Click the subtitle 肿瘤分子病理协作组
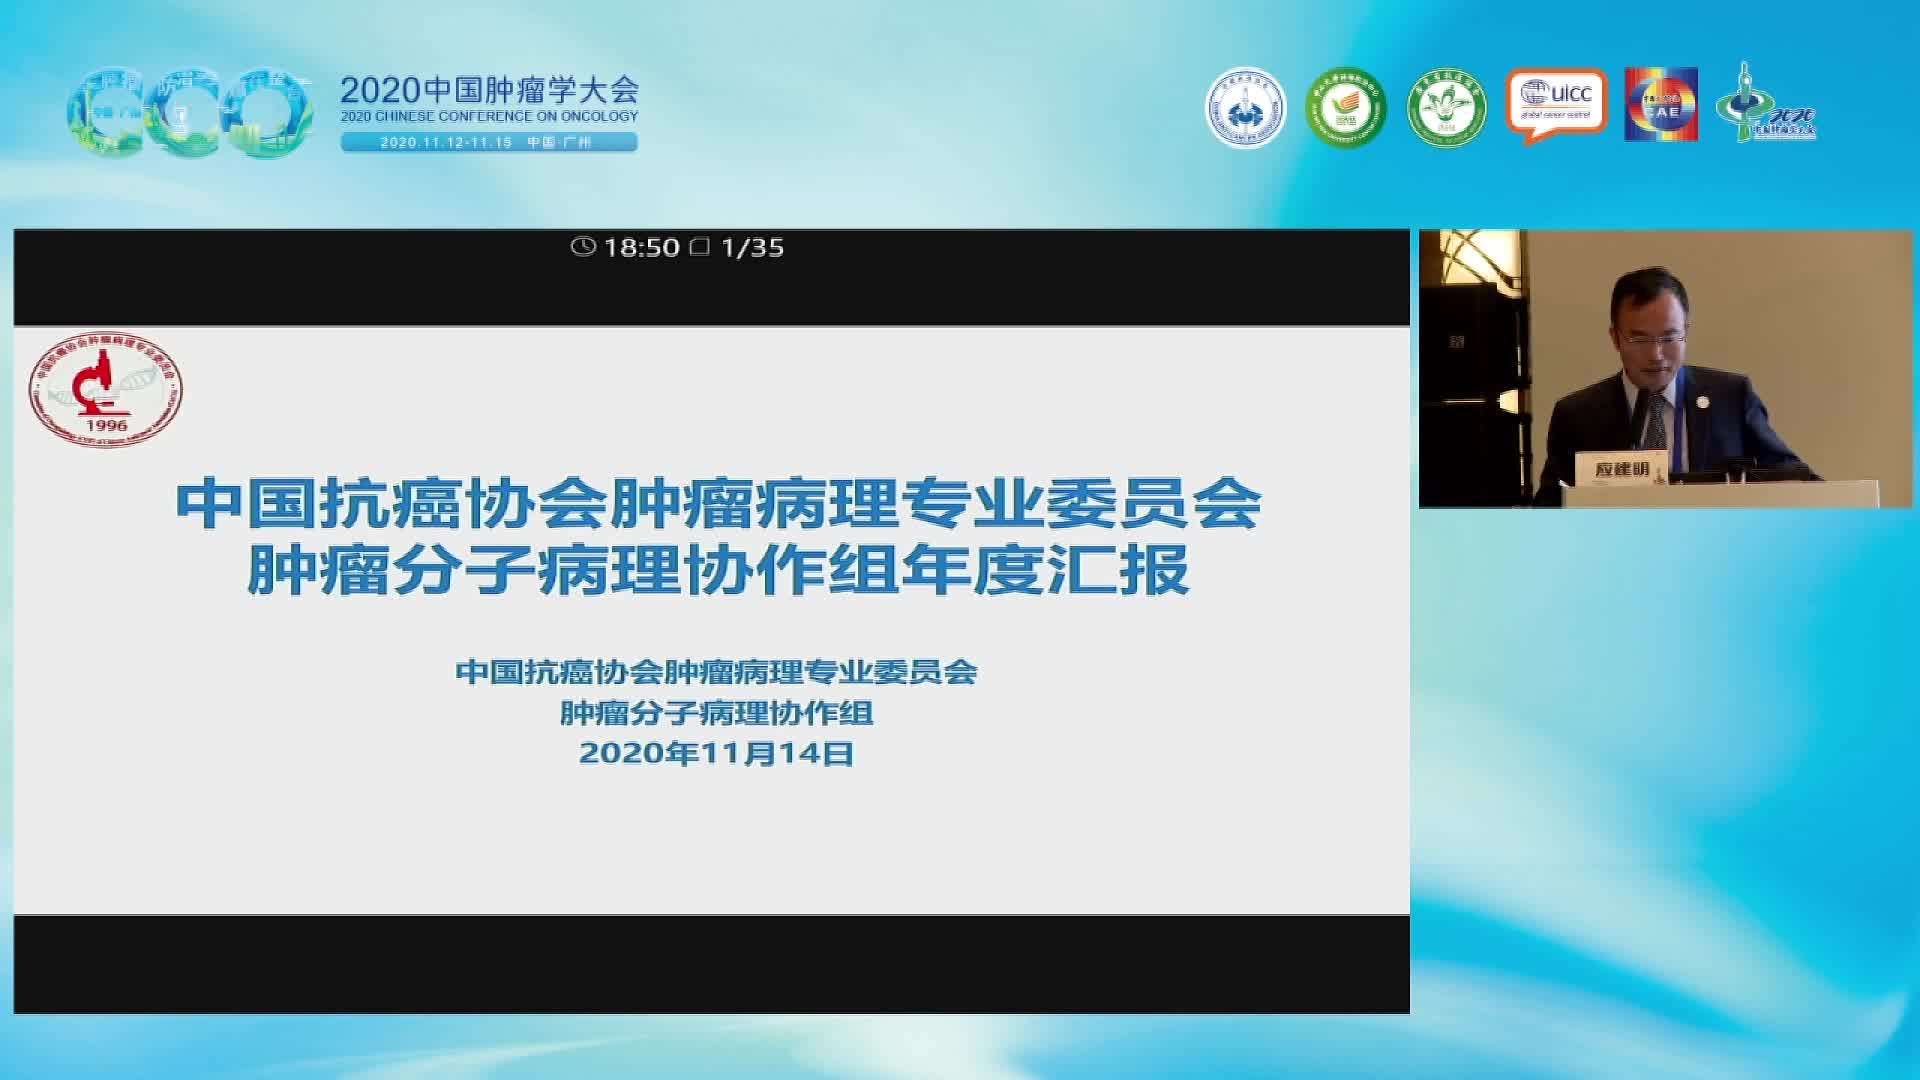1920x1080 pixels. [717, 712]
